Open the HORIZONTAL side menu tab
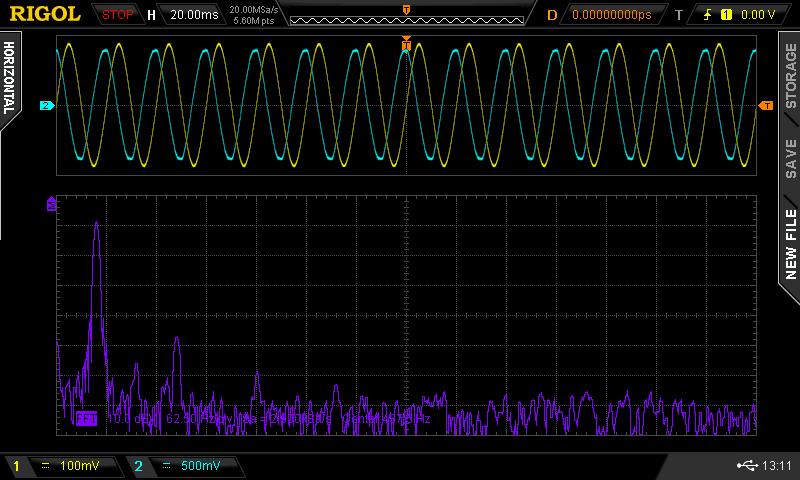 pyautogui.click(x=10, y=78)
